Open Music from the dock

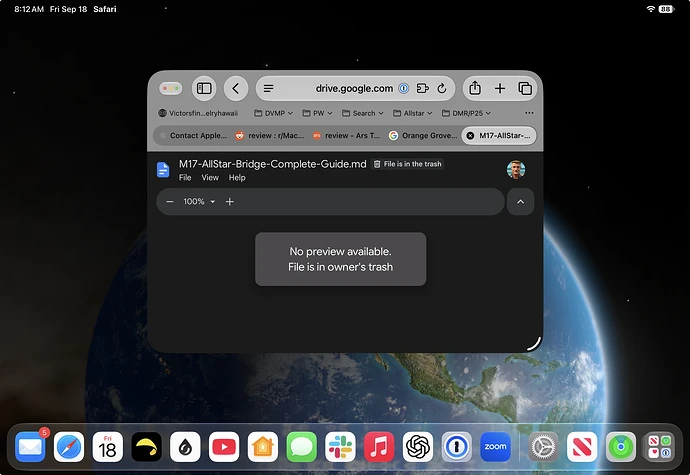coord(379,447)
